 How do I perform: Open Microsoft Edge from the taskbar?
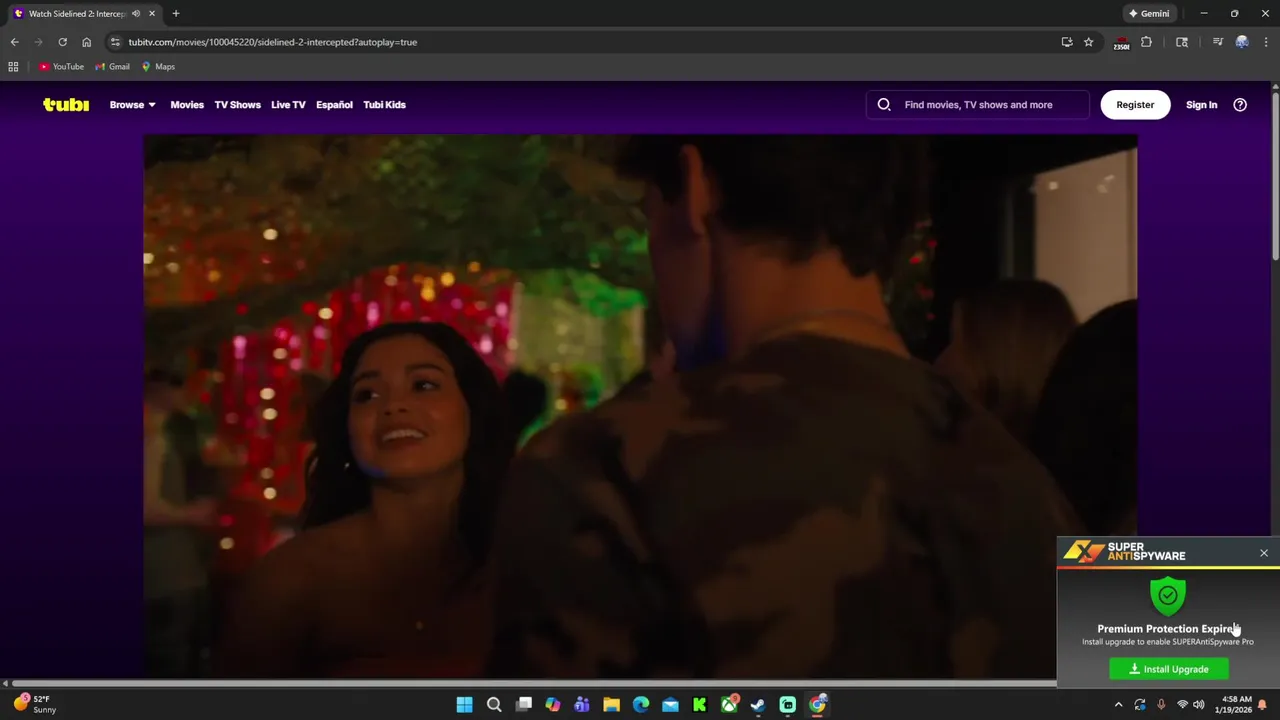pyautogui.click(x=641, y=705)
